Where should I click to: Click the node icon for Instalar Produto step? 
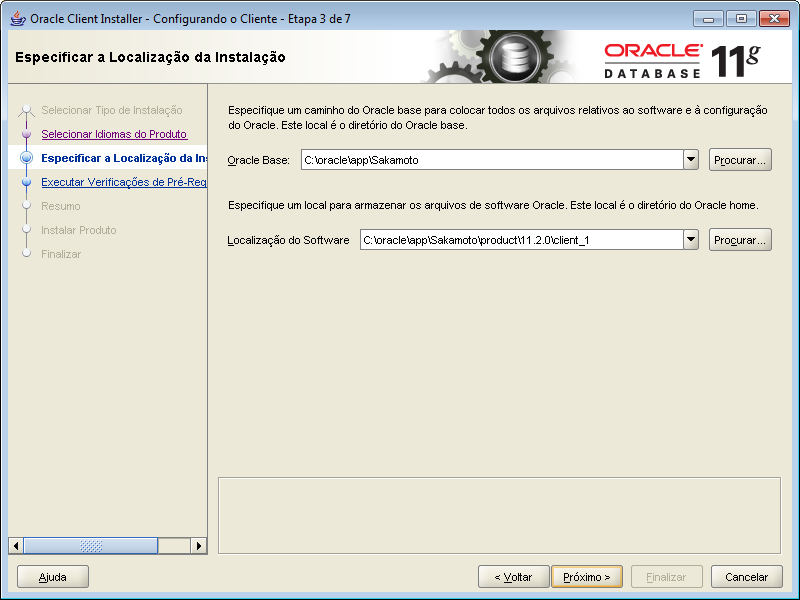point(28,226)
